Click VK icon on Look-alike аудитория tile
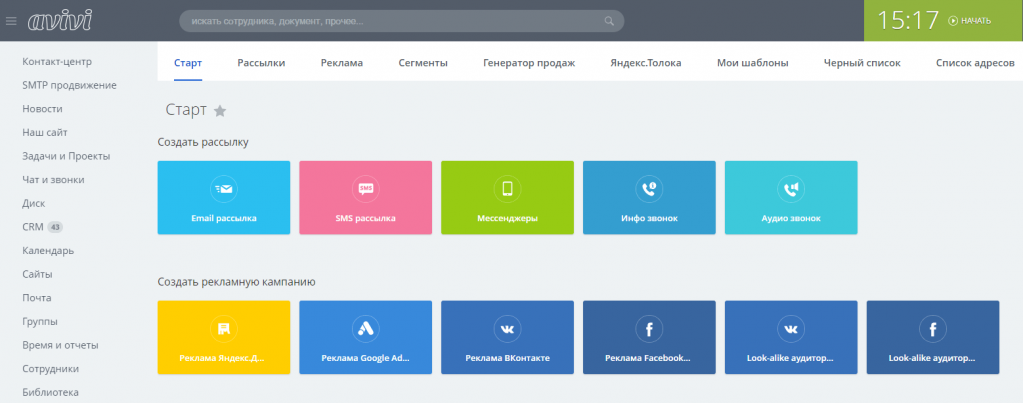Viewport: 1023px width, 403px height. [791, 329]
